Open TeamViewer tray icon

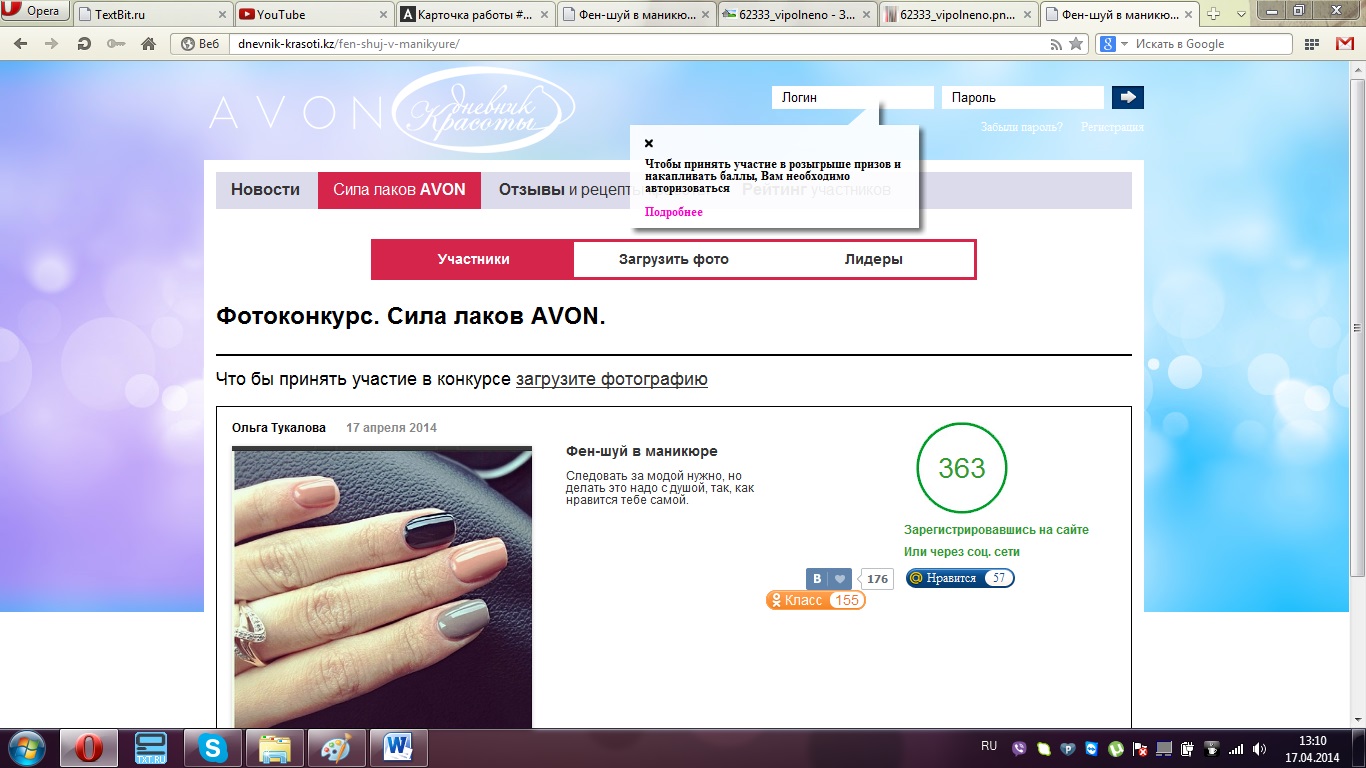click(1091, 748)
